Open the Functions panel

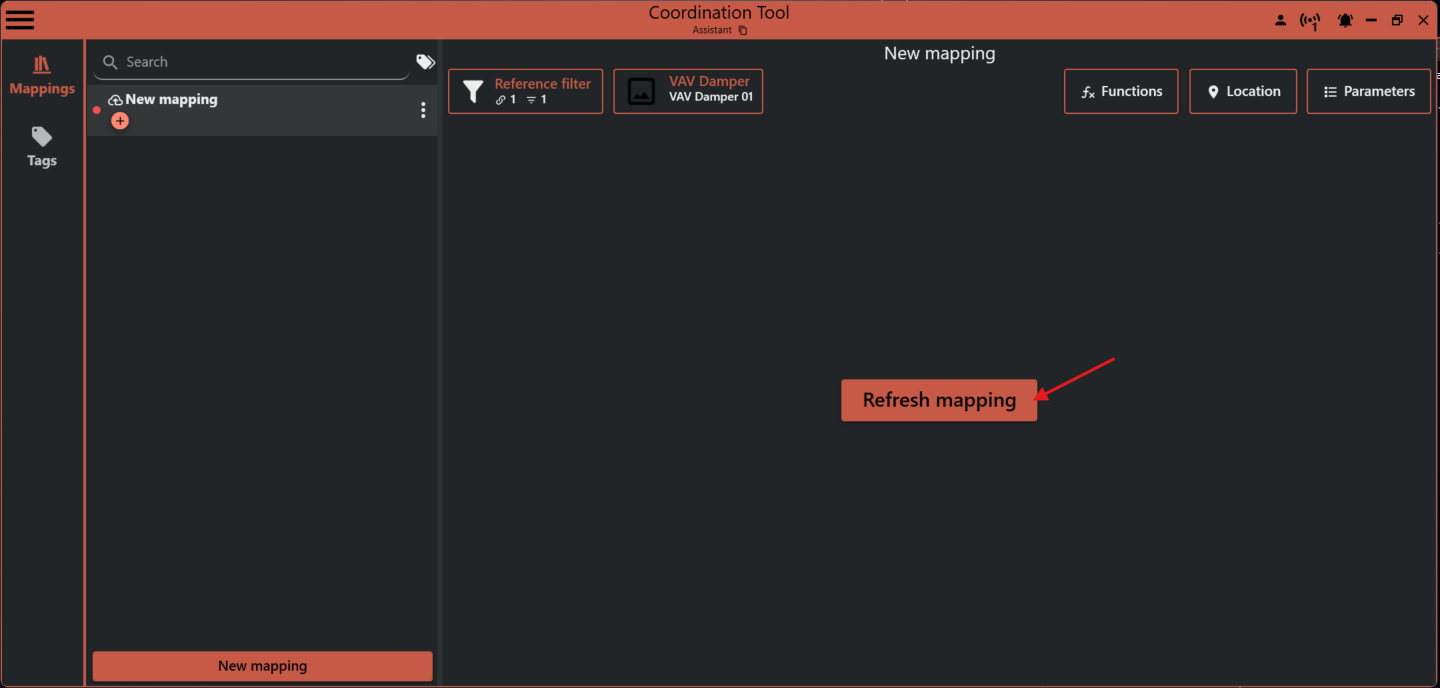pos(1121,91)
